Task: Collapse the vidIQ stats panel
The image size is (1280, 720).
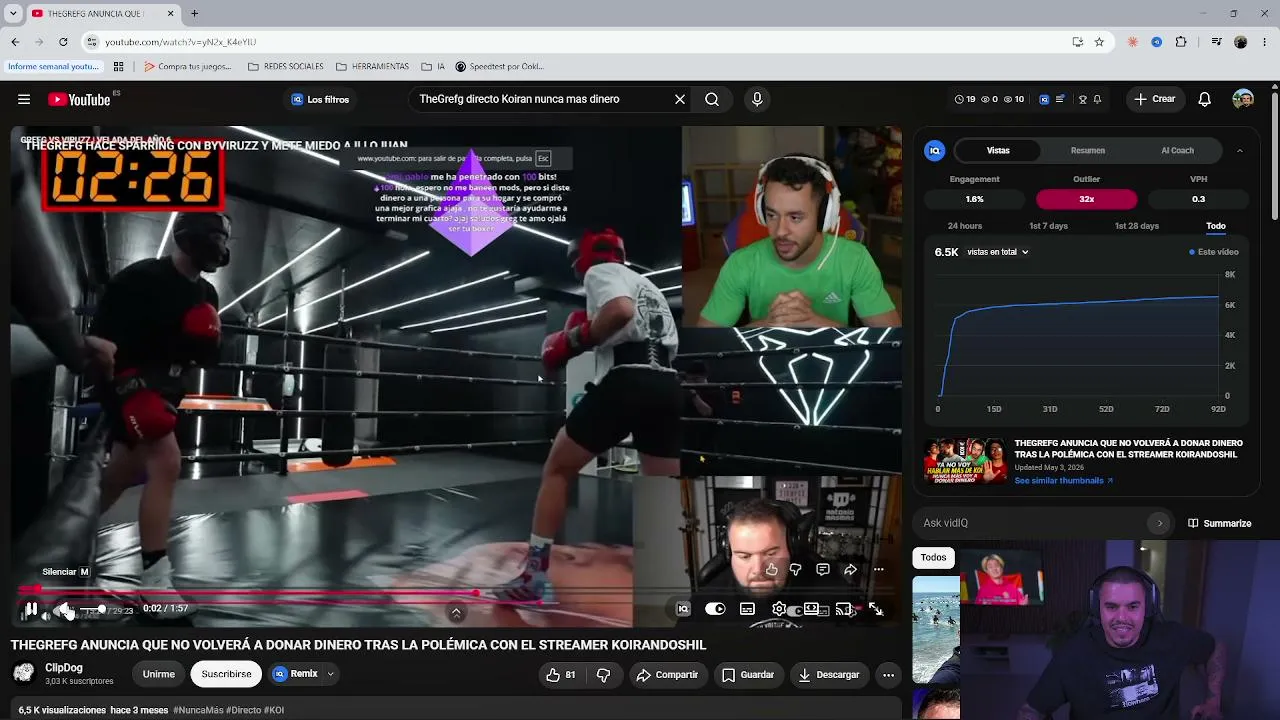Action: tap(1240, 150)
